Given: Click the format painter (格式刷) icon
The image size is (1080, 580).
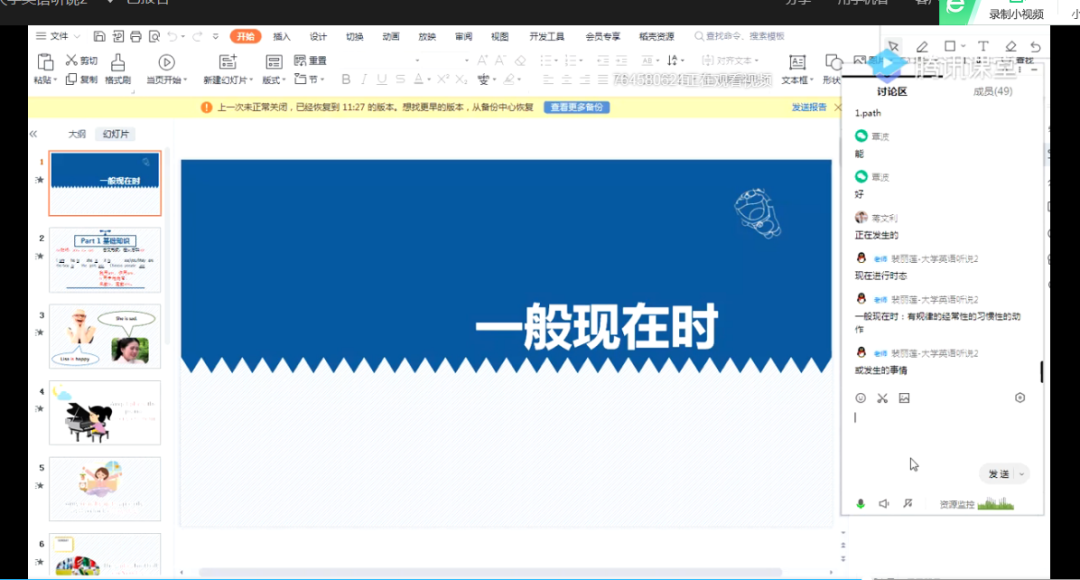Looking at the screenshot, I should point(118,63).
